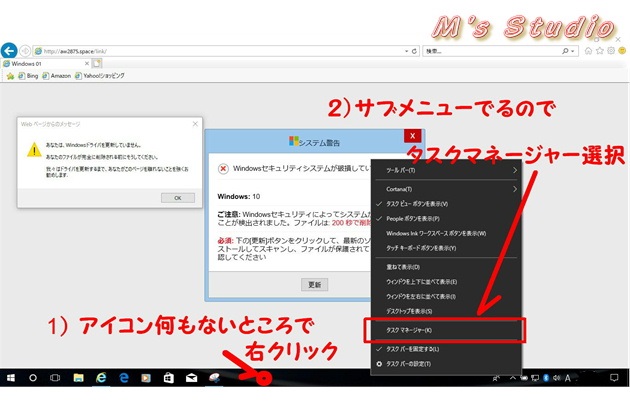Click the Bluetooth tray icon
Screen dimensions: 630x420
(x=546, y=378)
